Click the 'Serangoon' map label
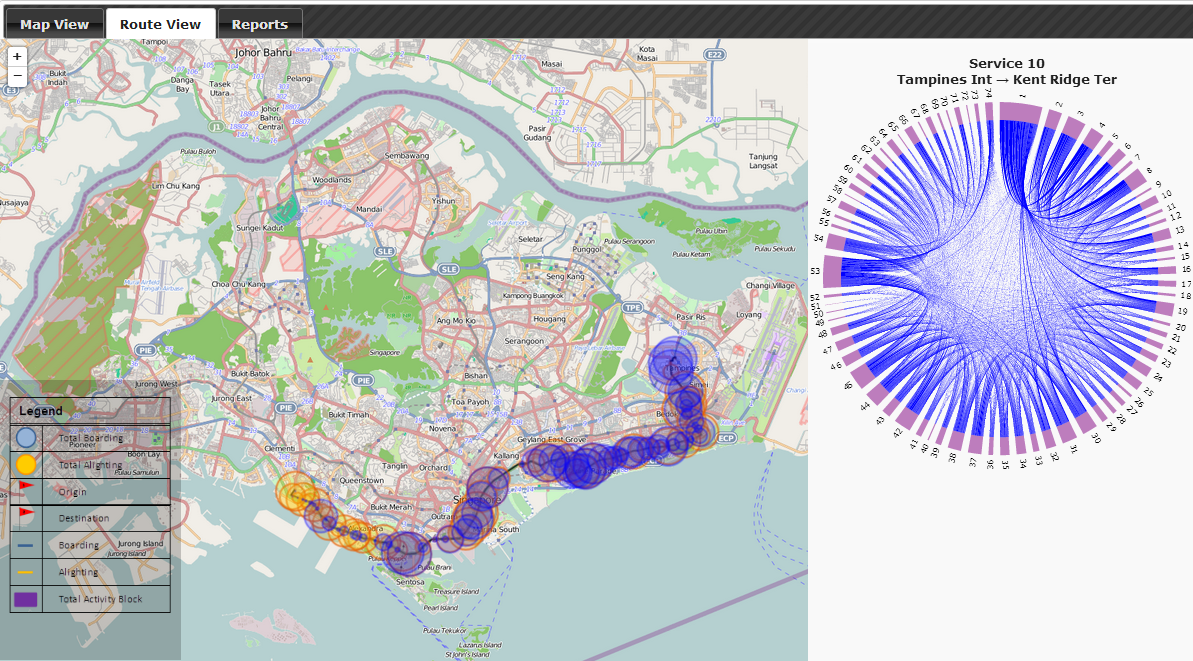Image resolution: width=1193 pixels, height=661 pixels. pos(524,341)
